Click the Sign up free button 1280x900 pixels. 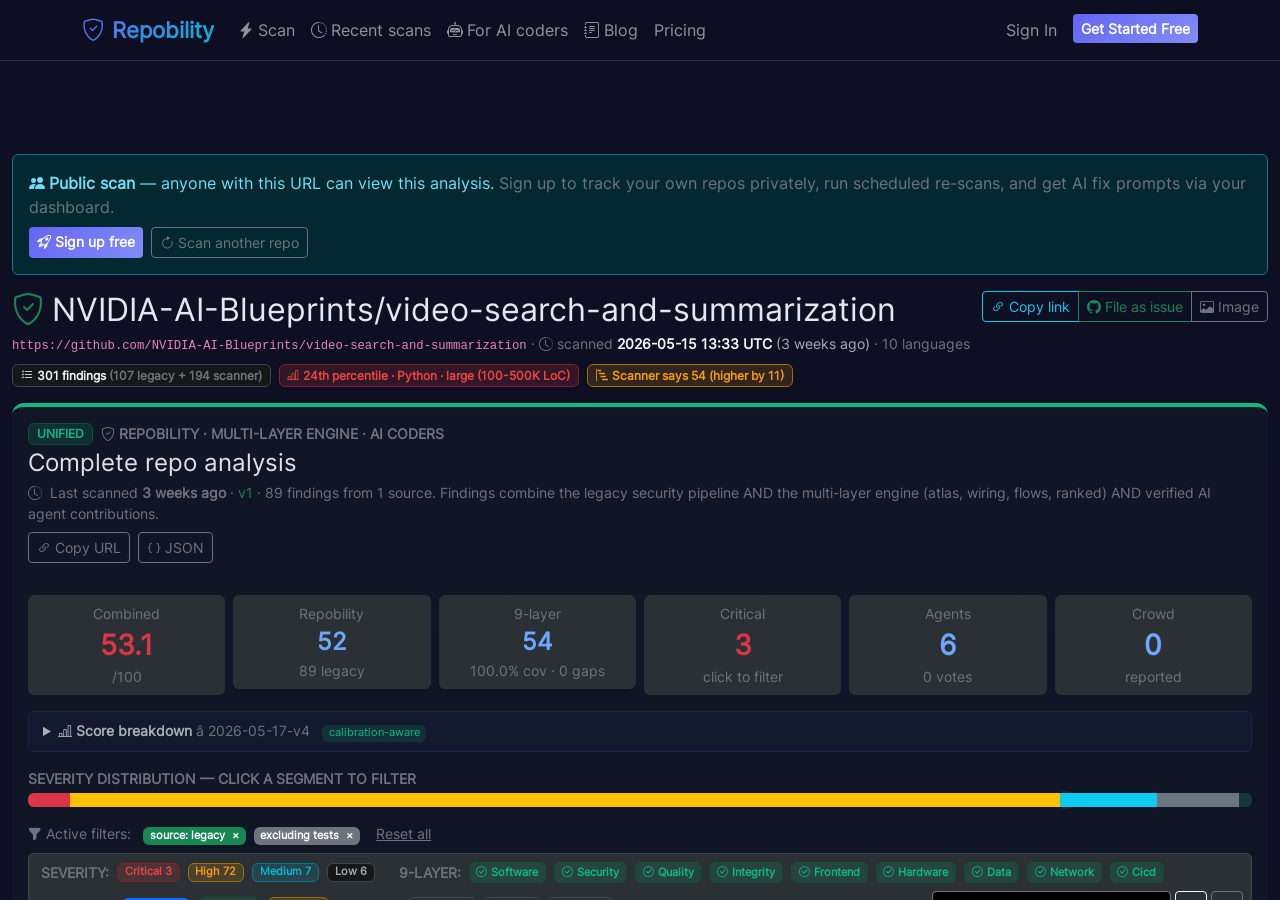(86, 243)
